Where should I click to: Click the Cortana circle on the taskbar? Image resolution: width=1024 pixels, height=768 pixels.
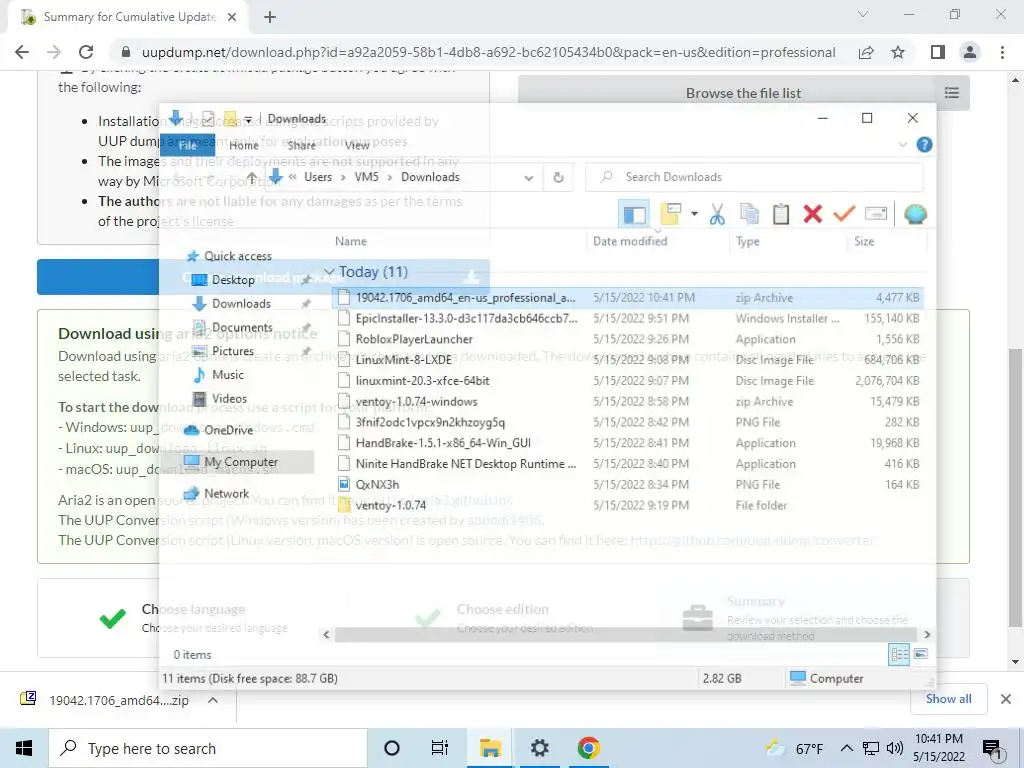point(392,748)
